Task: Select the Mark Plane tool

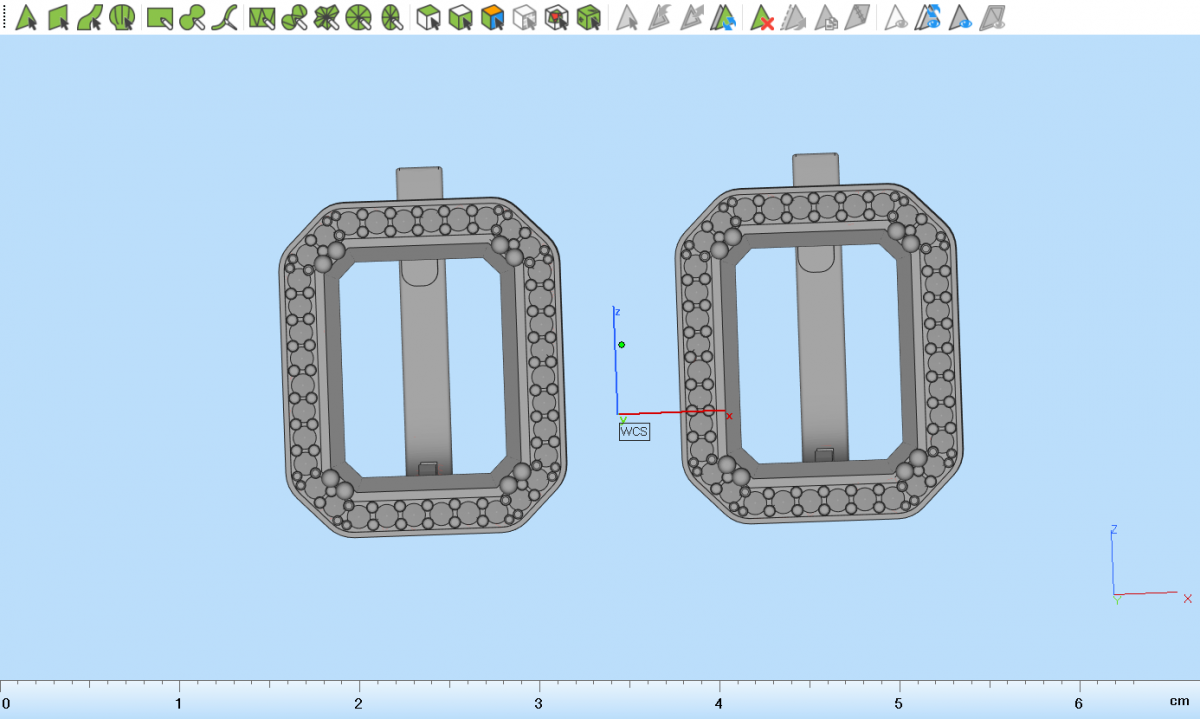Action: 58,17
